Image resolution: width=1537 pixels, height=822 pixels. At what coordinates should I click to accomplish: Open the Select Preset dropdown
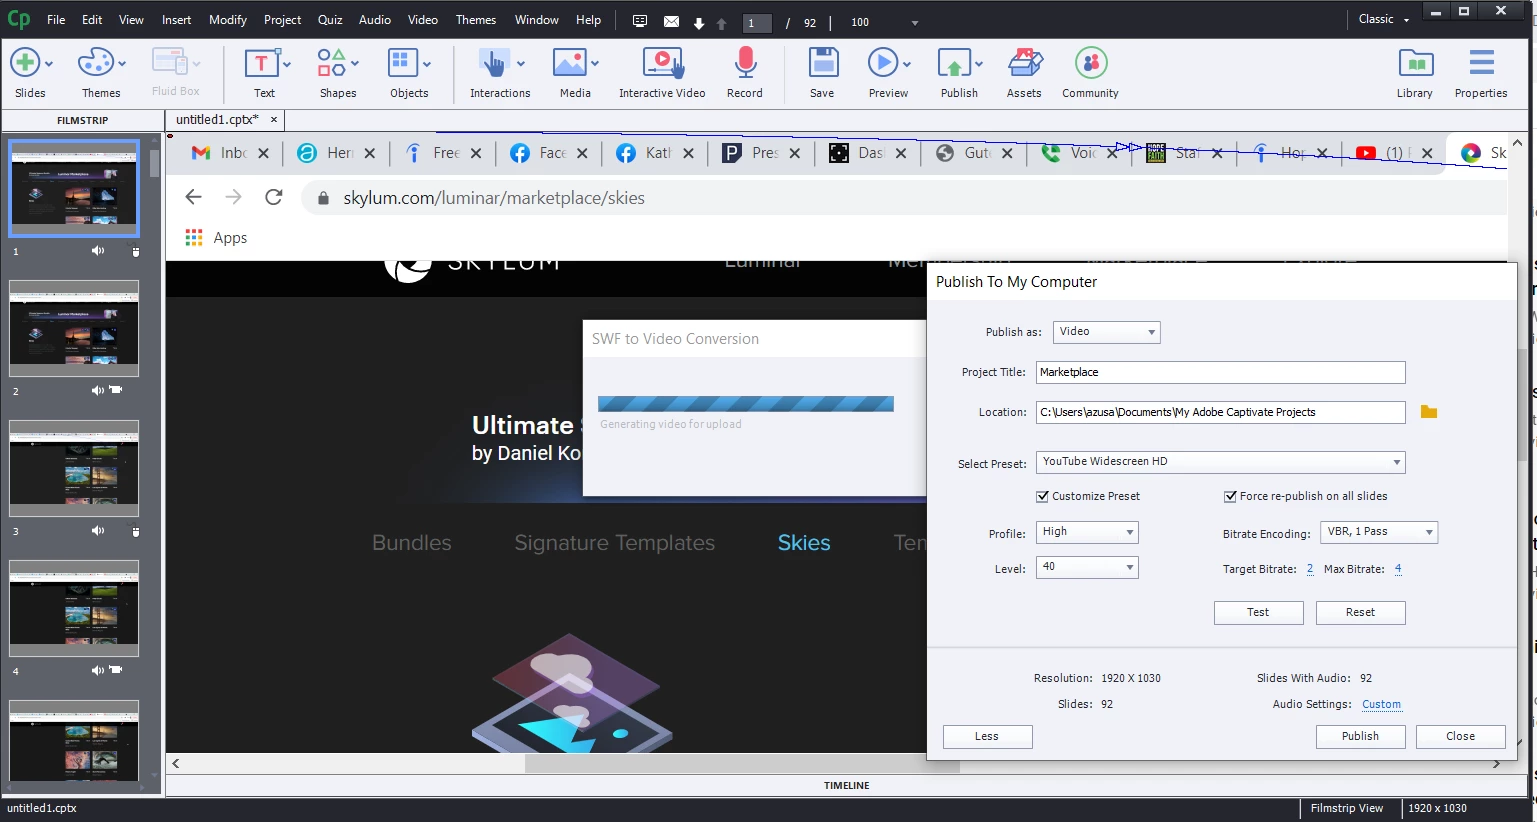pos(1221,462)
